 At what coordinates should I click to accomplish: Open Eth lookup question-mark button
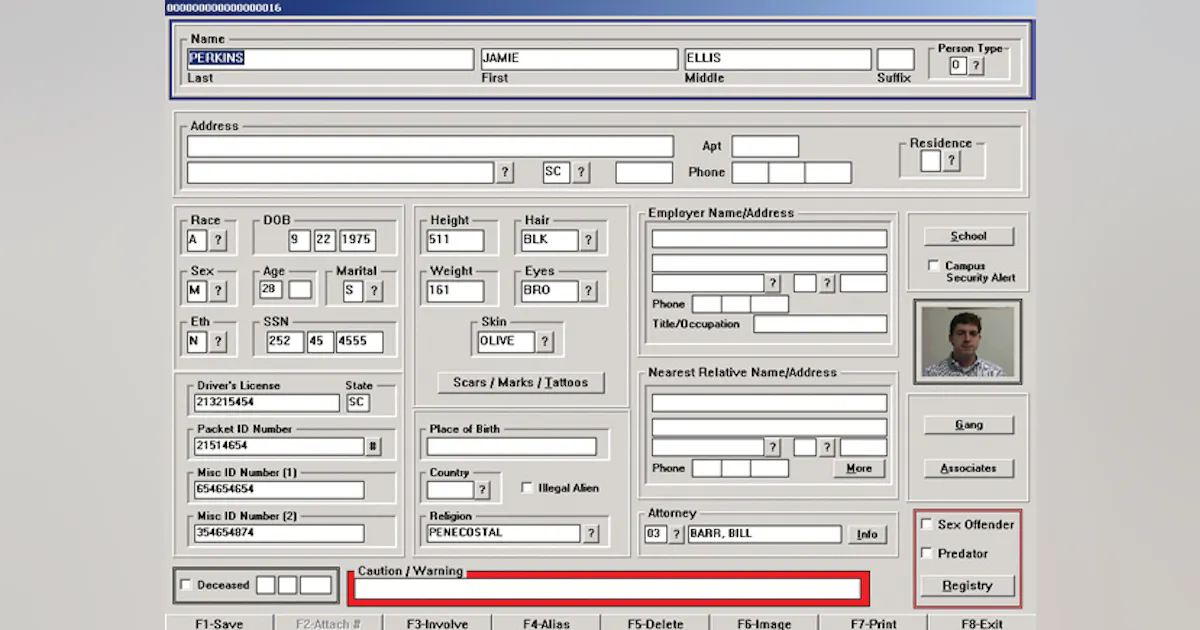click(x=218, y=341)
